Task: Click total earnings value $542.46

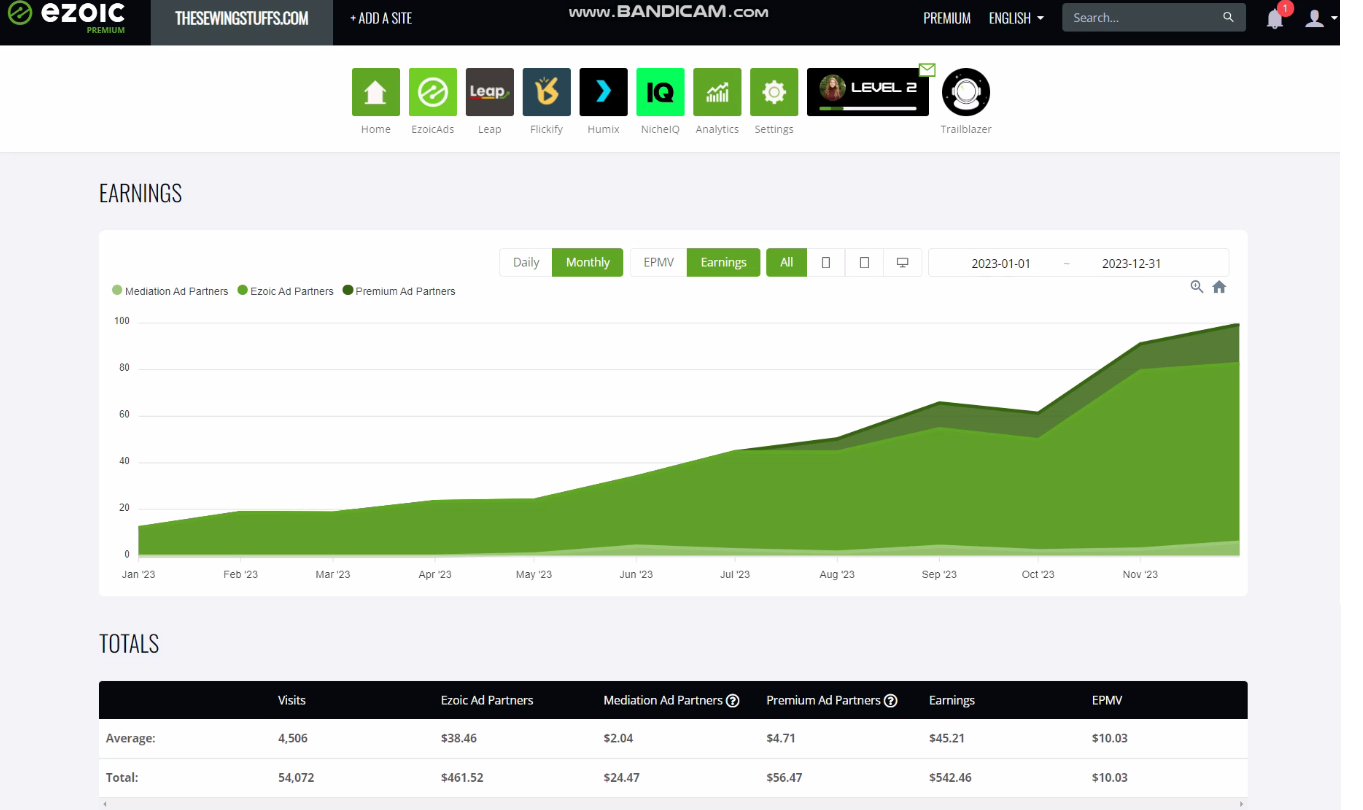Action: [x=952, y=777]
